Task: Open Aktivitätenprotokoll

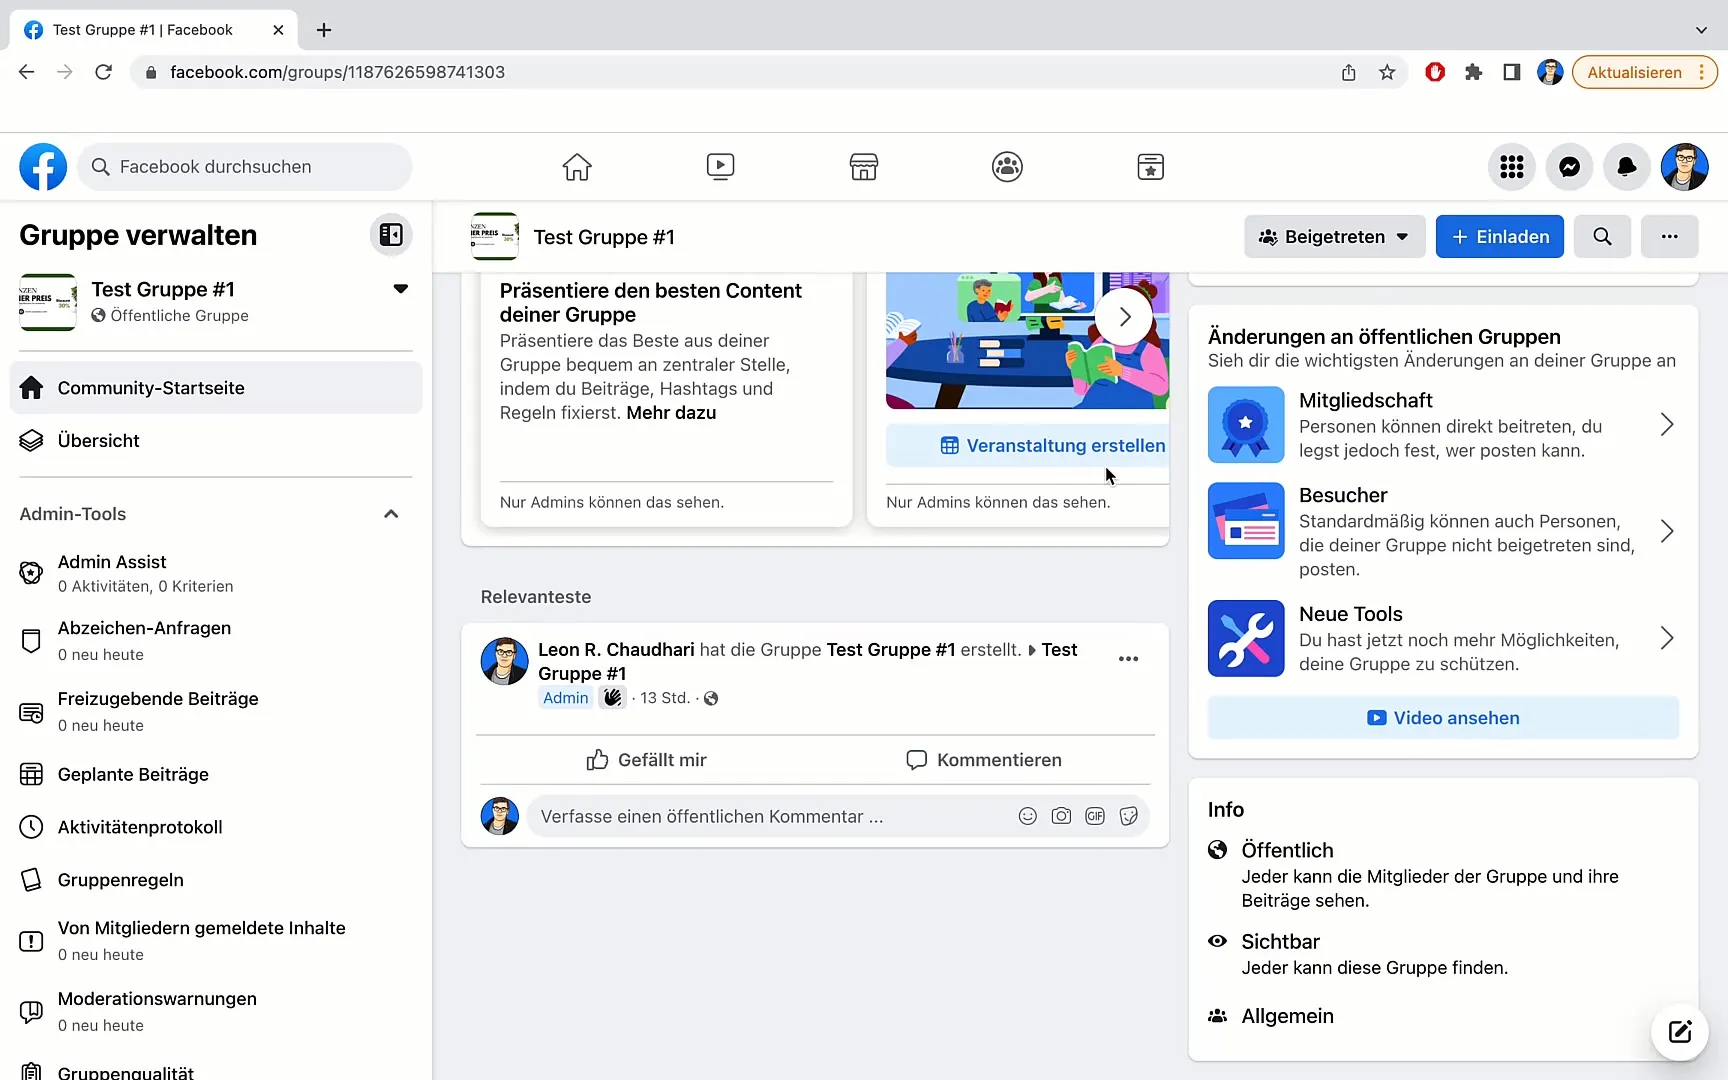Action: [216, 827]
